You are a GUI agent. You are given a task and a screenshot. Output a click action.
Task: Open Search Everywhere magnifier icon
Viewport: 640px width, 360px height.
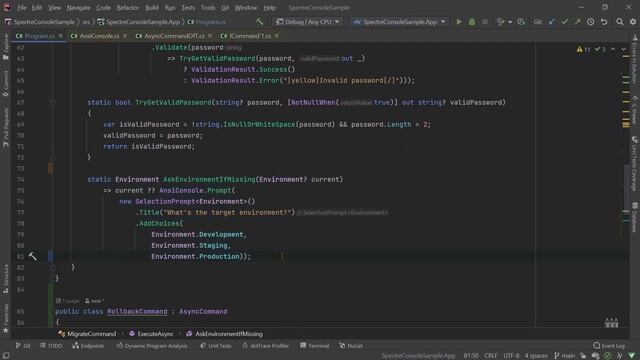click(620, 22)
